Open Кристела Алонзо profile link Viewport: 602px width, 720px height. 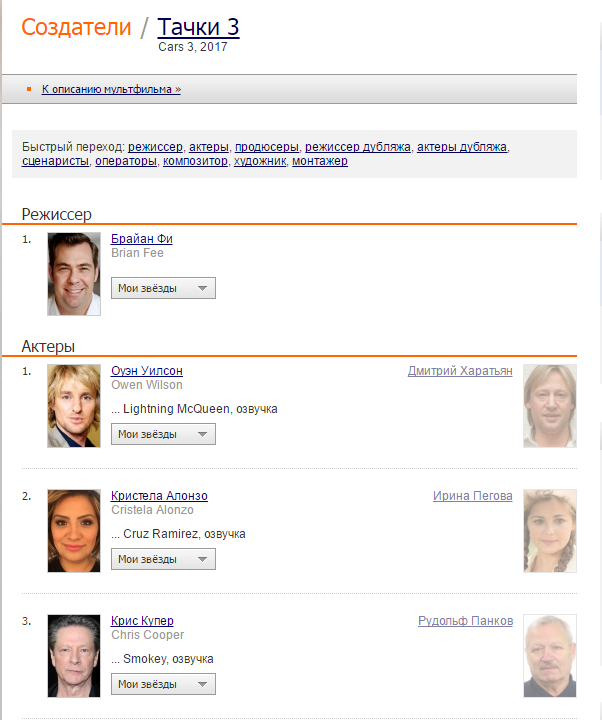point(159,496)
